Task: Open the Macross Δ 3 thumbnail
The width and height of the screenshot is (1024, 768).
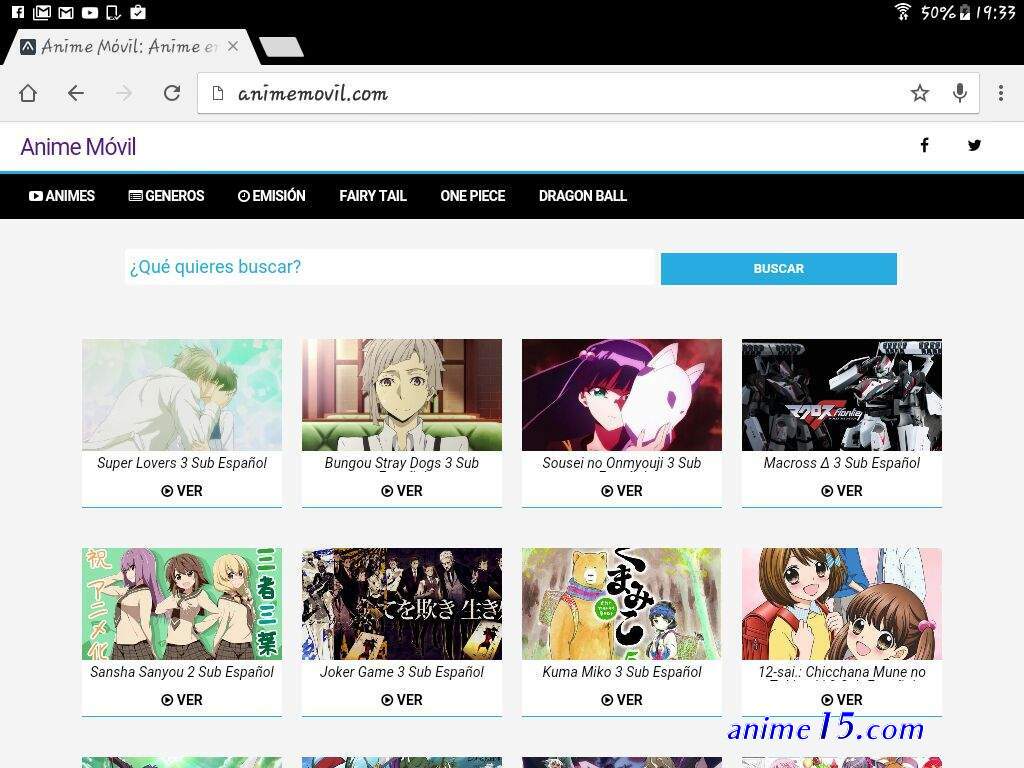Action: [x=842, y=394]
